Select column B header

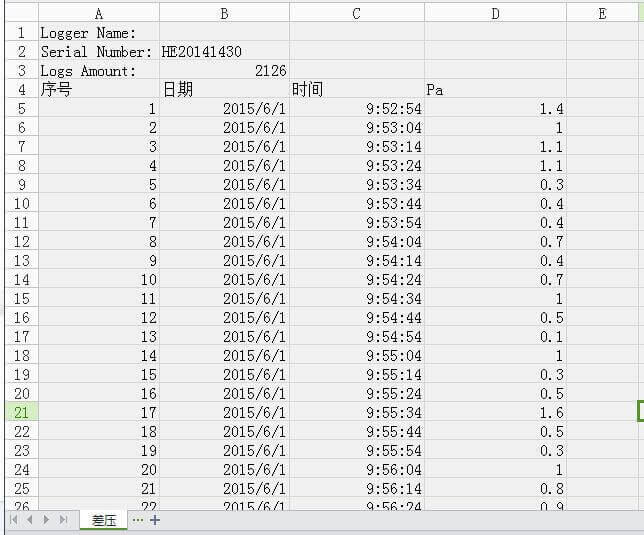(224, 13)
